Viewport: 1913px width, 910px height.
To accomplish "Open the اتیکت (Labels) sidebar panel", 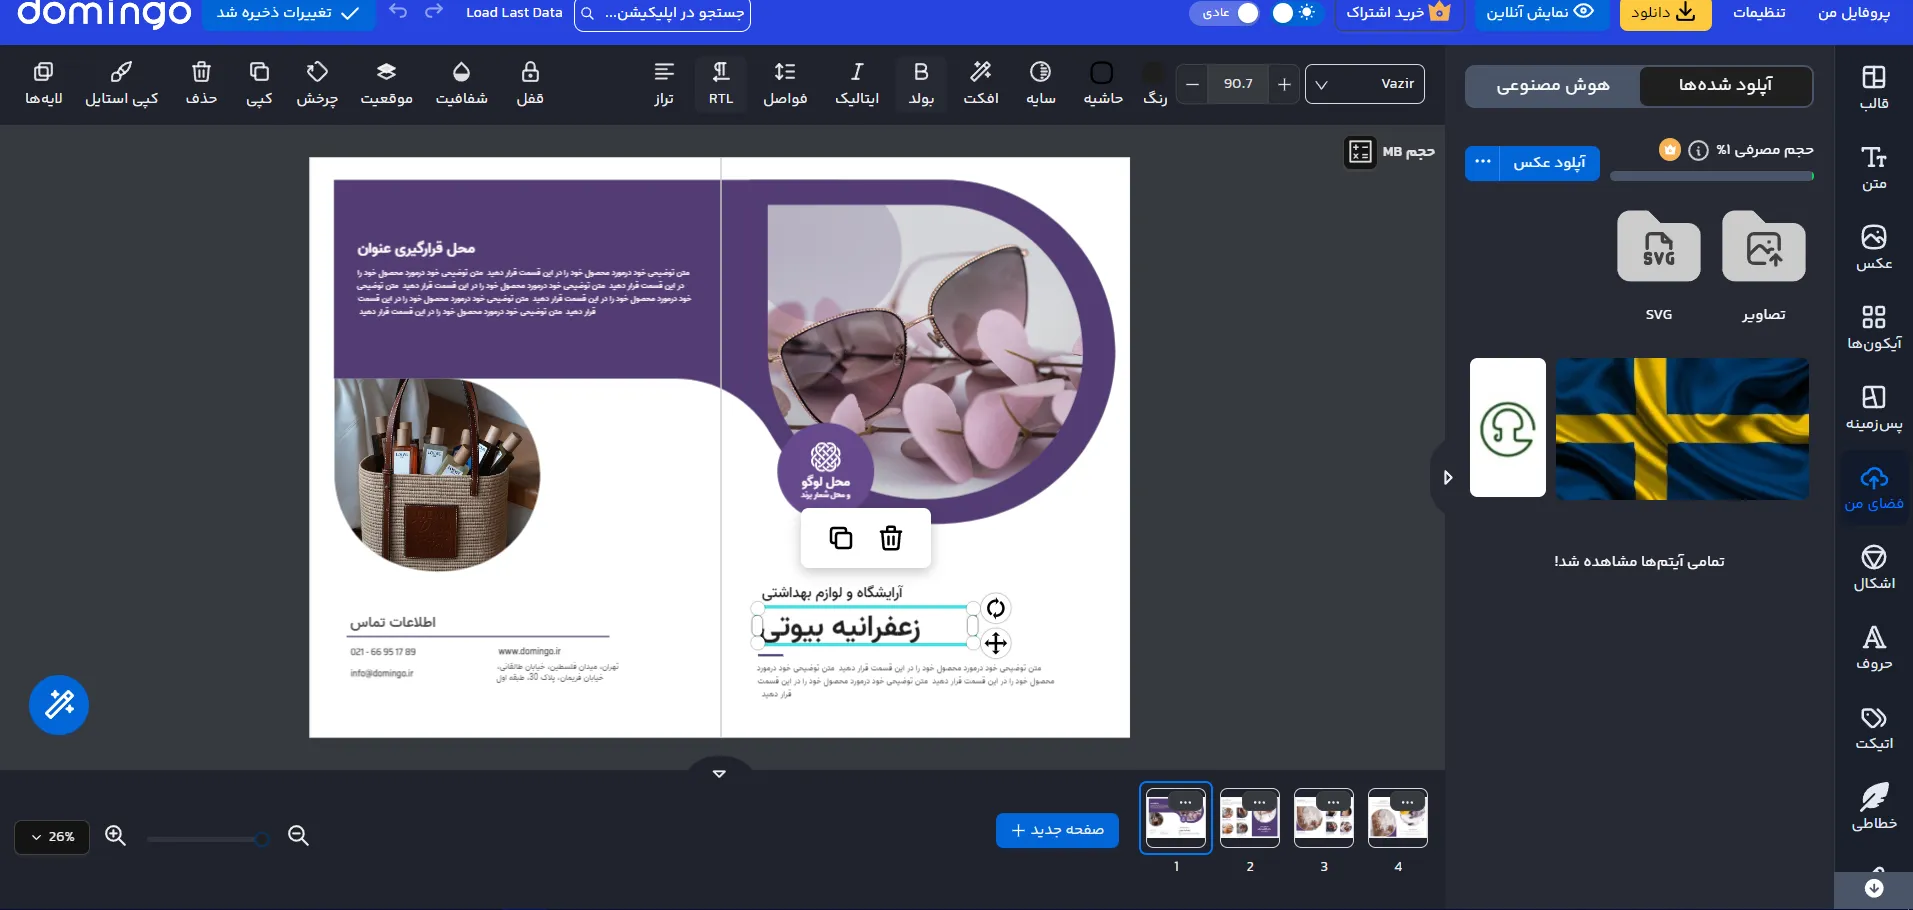I will [1874, 727].
